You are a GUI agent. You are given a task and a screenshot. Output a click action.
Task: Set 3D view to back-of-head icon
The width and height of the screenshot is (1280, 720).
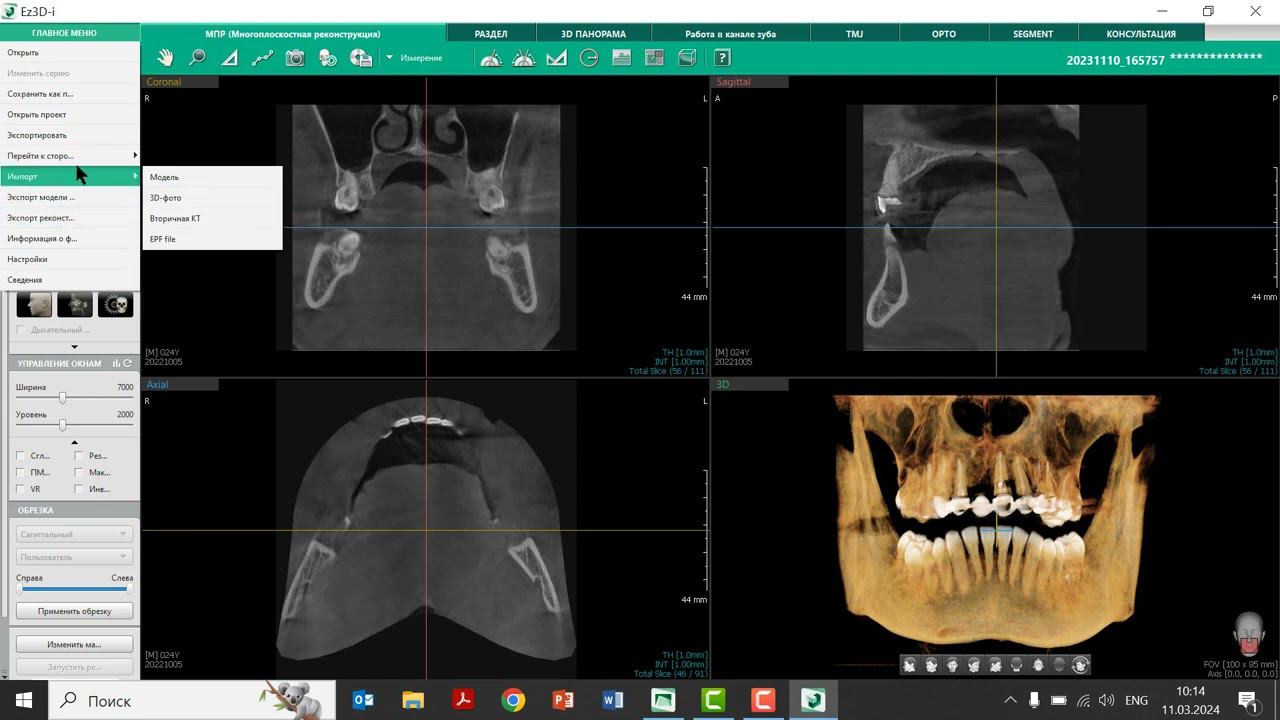pos(1016,665)
